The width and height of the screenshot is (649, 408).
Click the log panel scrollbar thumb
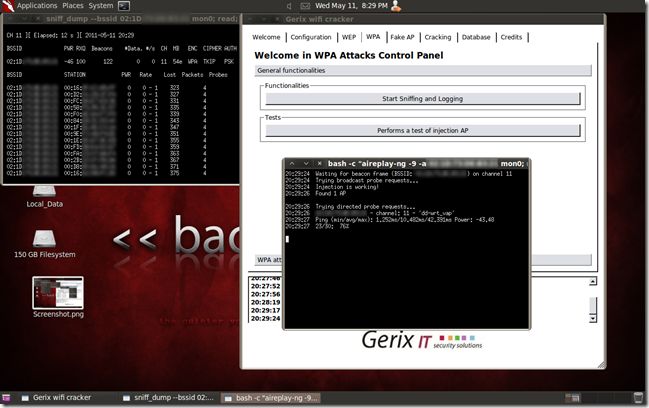coord(593,306)
